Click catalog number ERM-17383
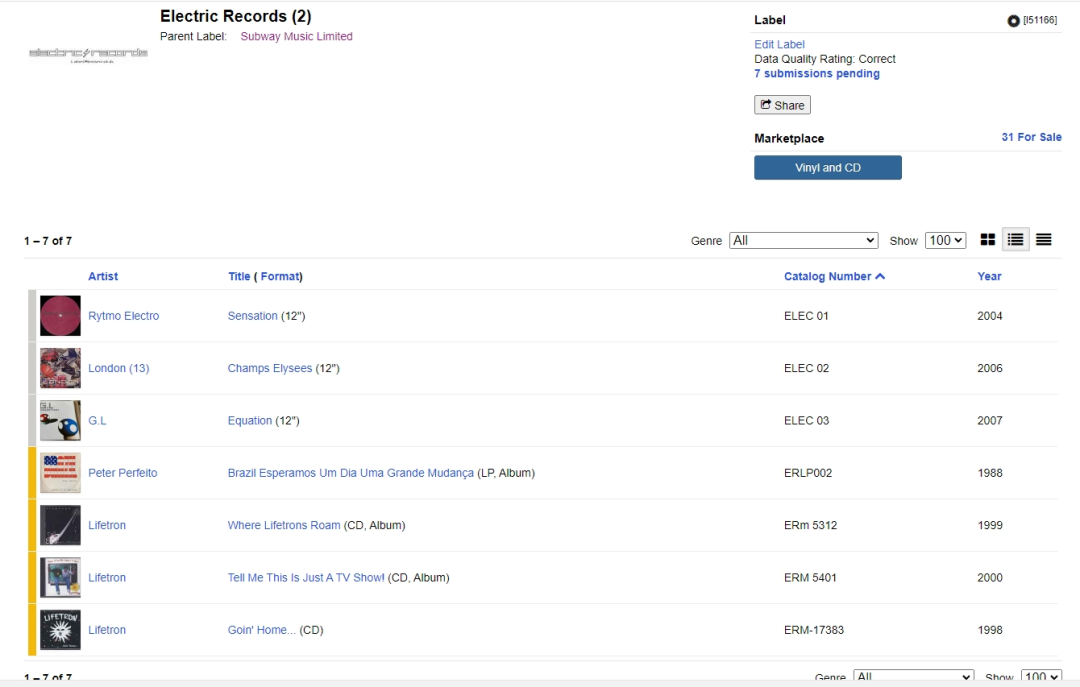 point(813,630)
